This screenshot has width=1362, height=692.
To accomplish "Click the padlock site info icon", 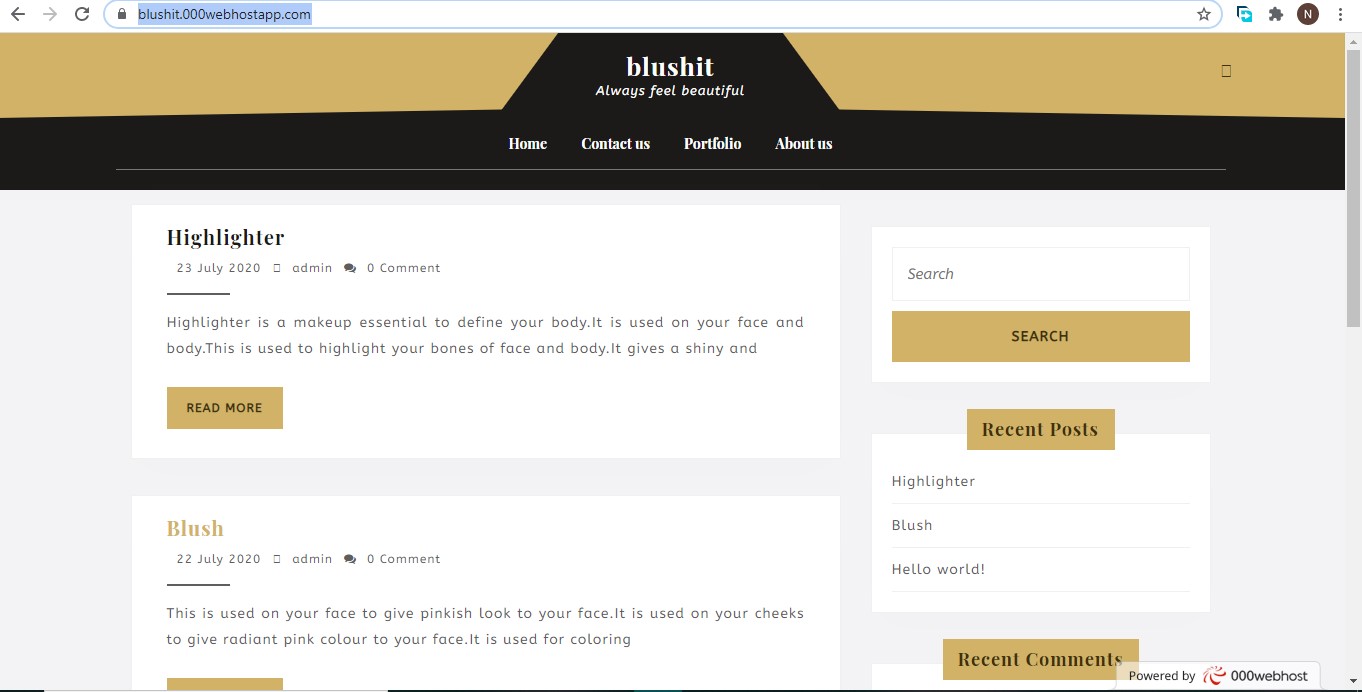I will pyautogui.click(x=122, y=14).
